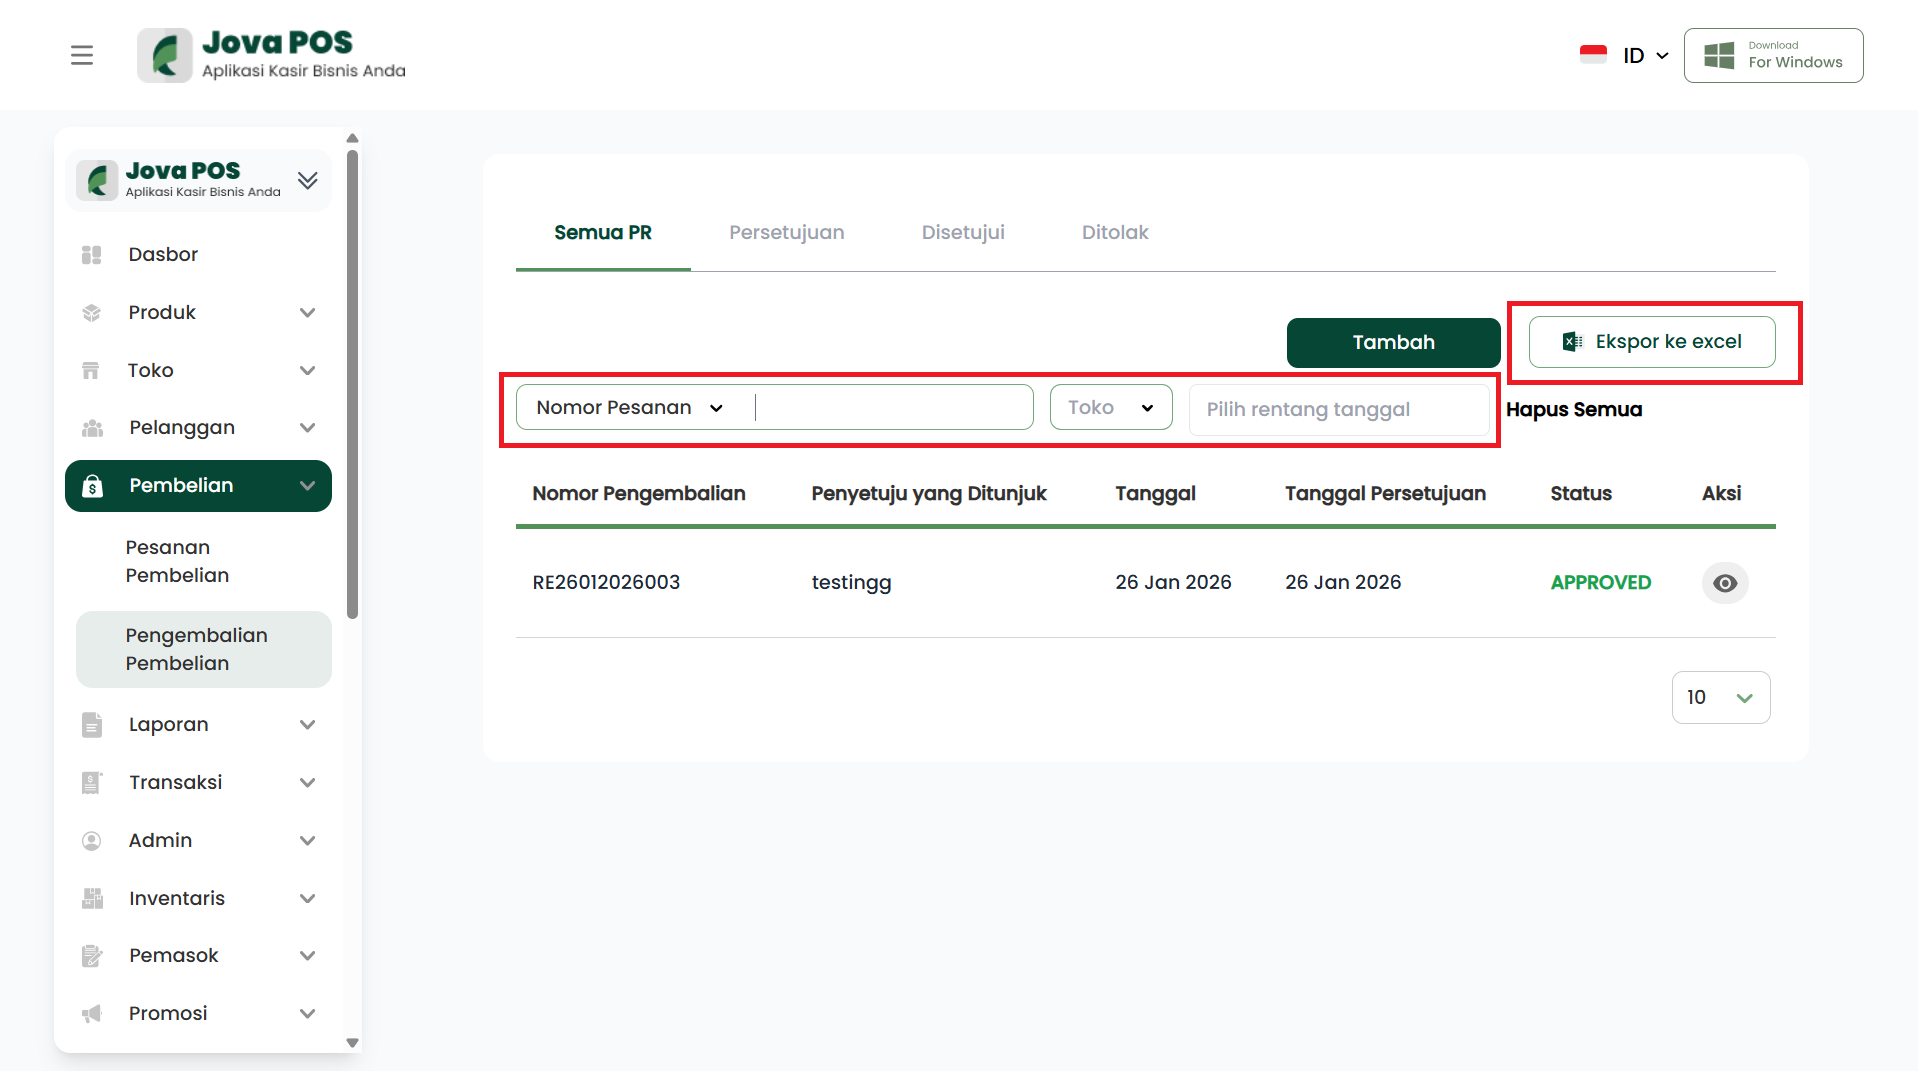Change rows per page from 10
Image resolution: width=1918 pixels, height=1071 pixels.
[1720, 698]
